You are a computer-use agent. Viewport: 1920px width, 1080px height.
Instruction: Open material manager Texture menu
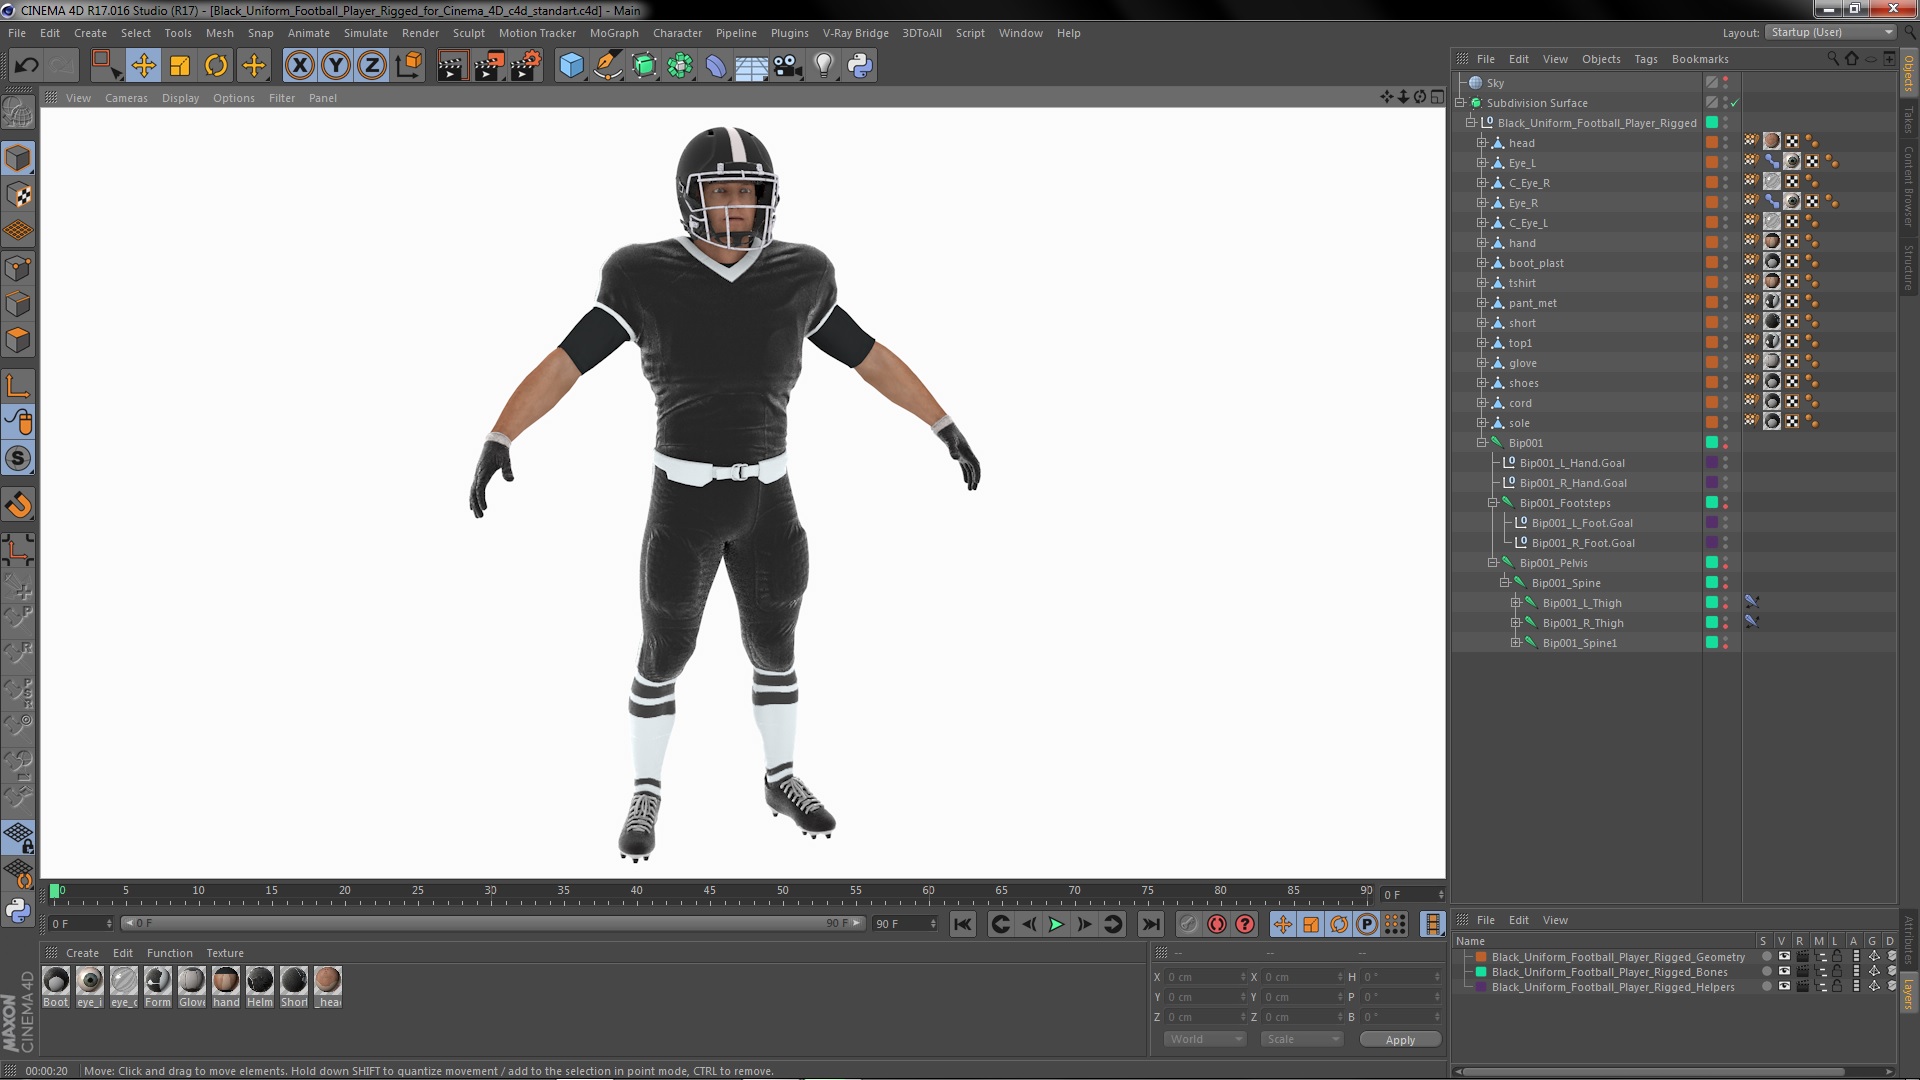point(225,953)
